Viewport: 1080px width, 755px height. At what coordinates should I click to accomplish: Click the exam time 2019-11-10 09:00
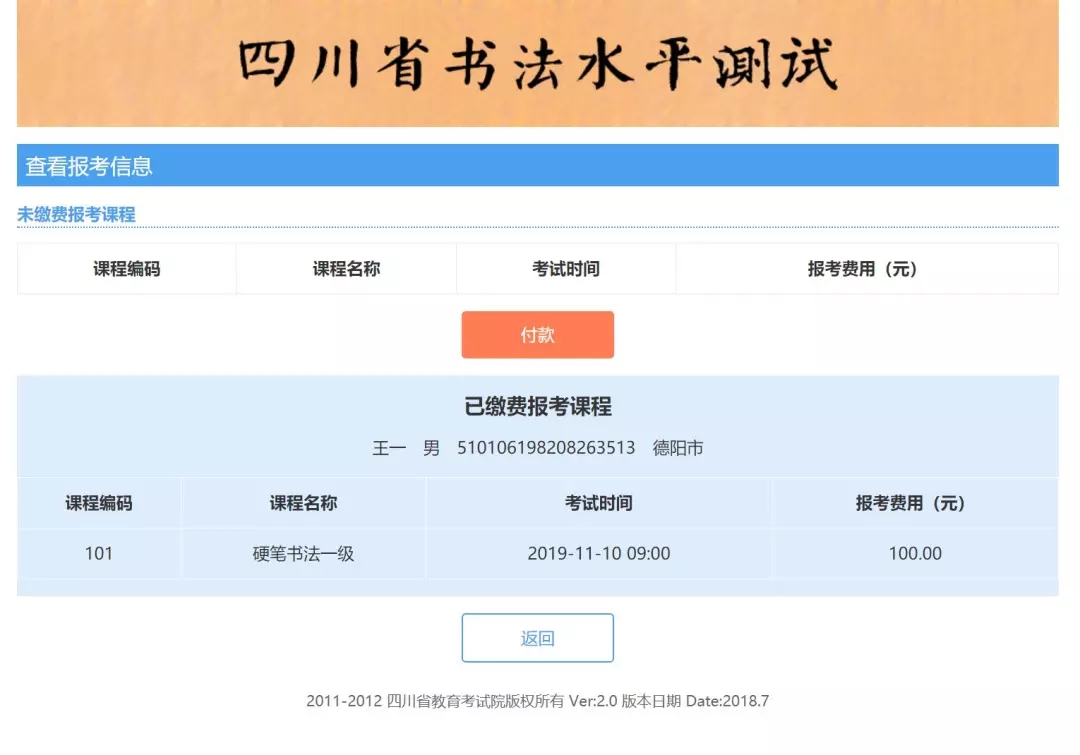click(x=598, y=553)
